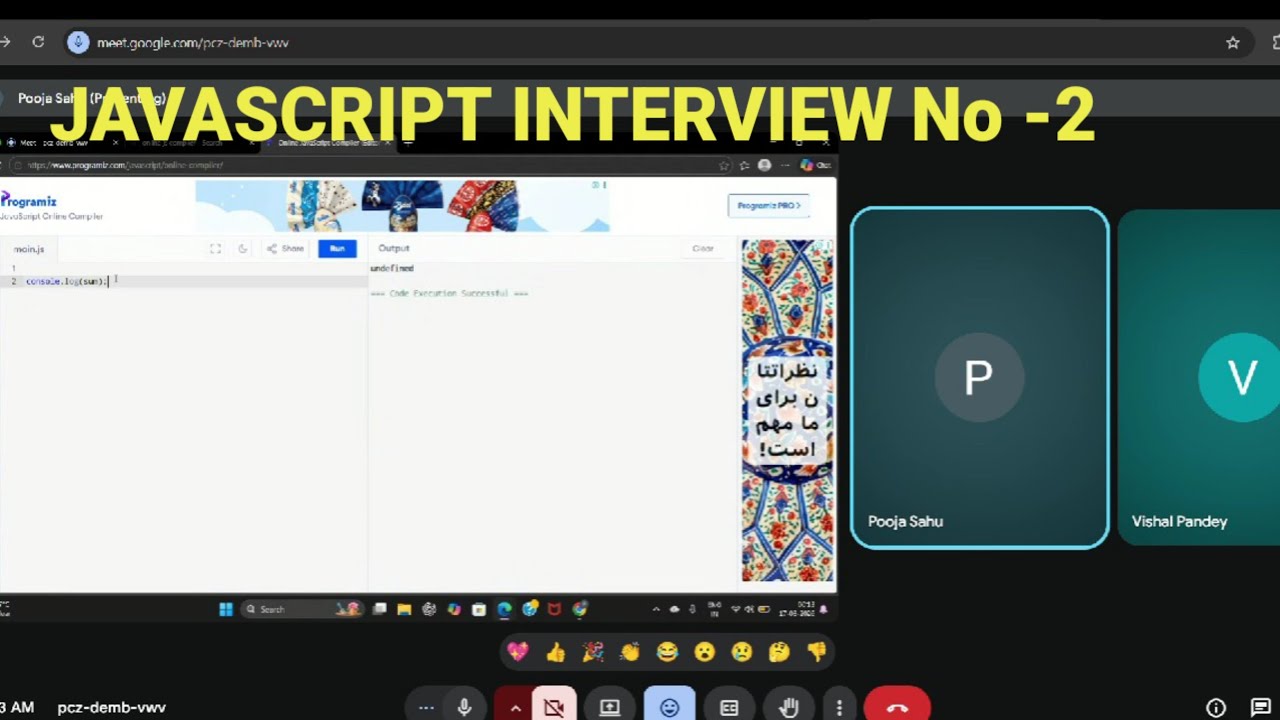
Task: Bookmark this page with star icon
Action: click(1233, 43)
